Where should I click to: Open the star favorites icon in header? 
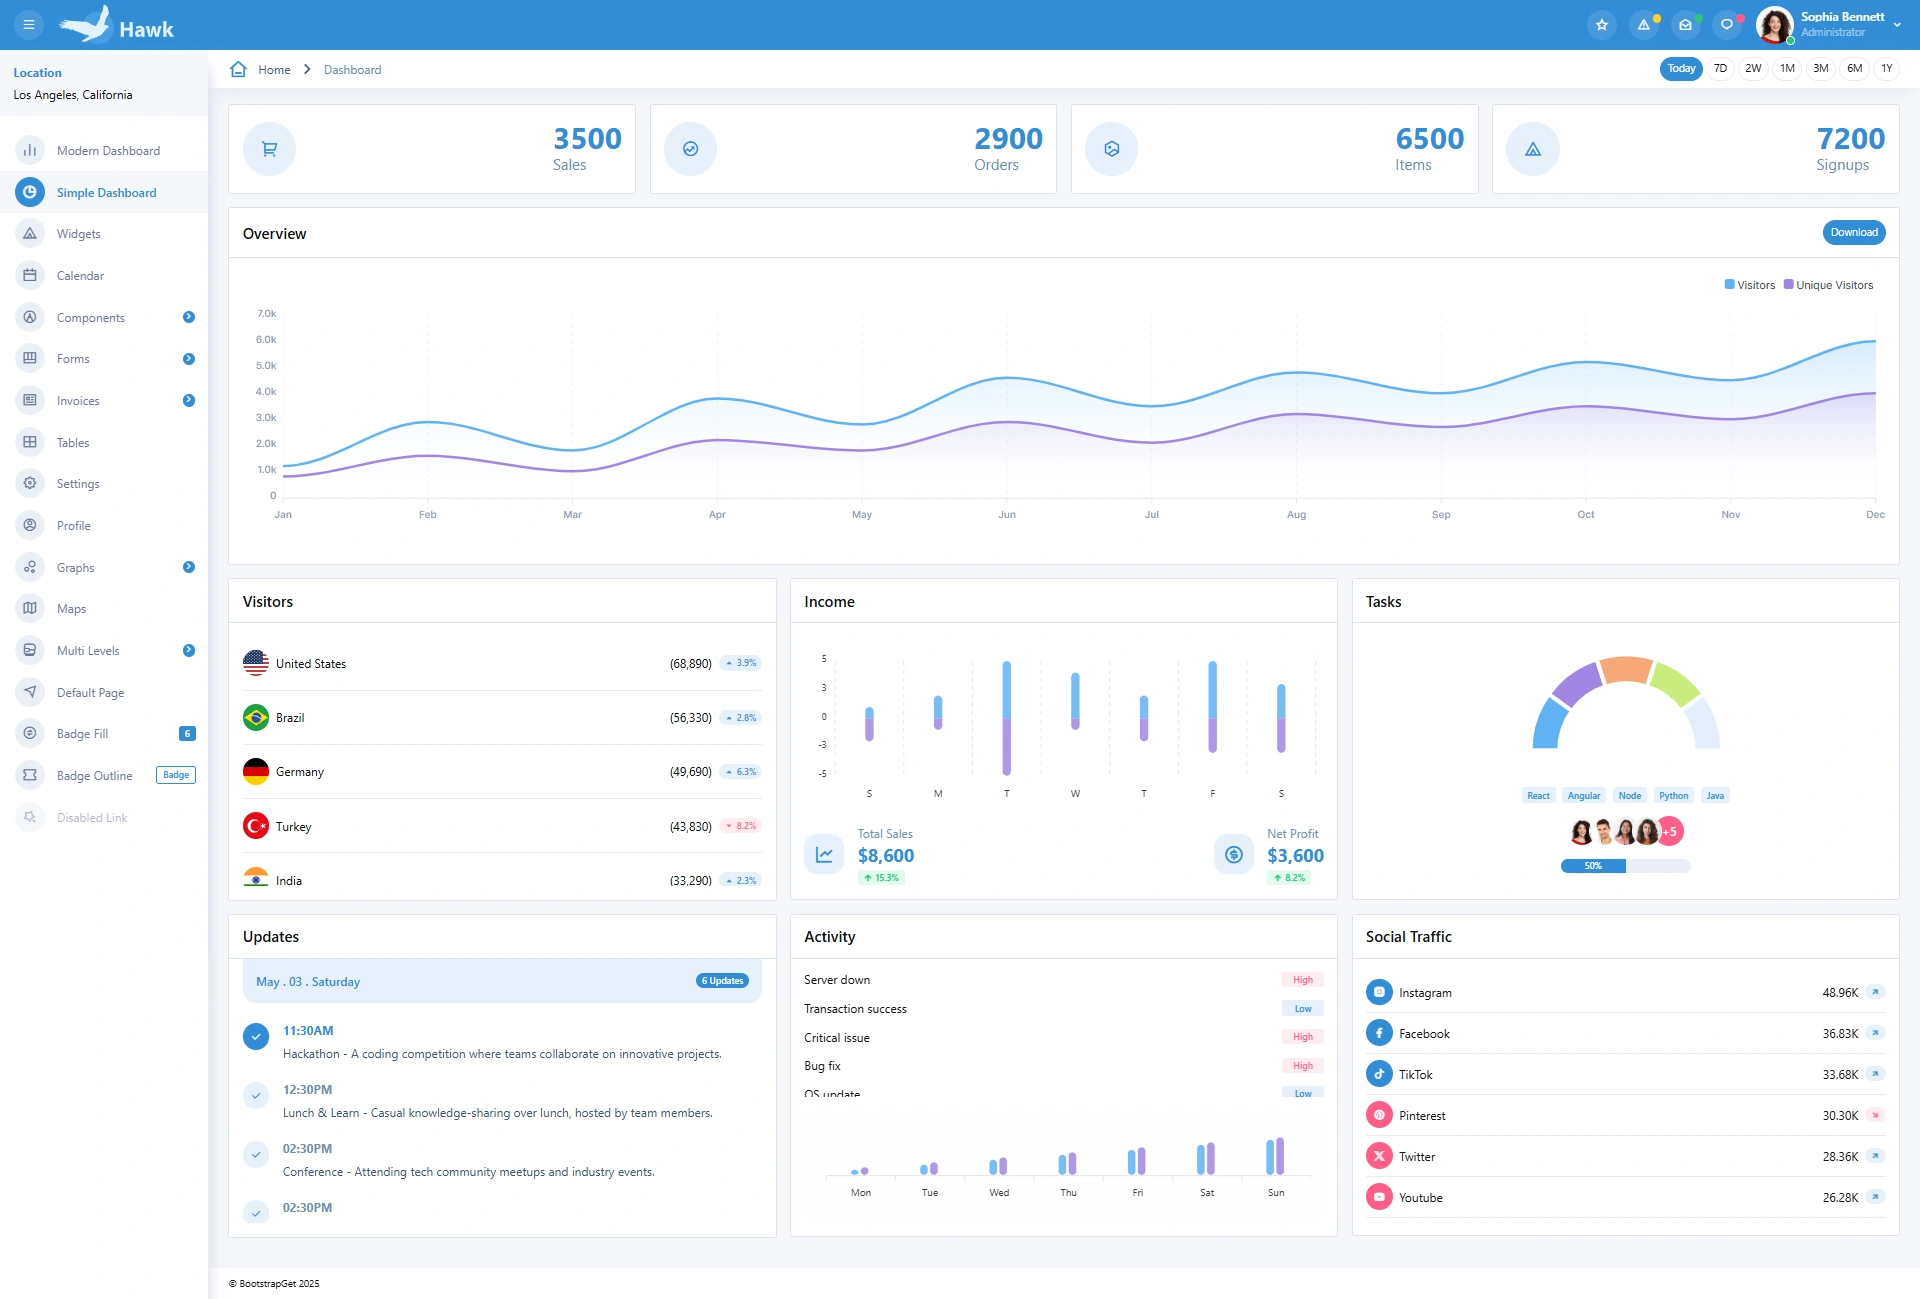click(1602, 25)
